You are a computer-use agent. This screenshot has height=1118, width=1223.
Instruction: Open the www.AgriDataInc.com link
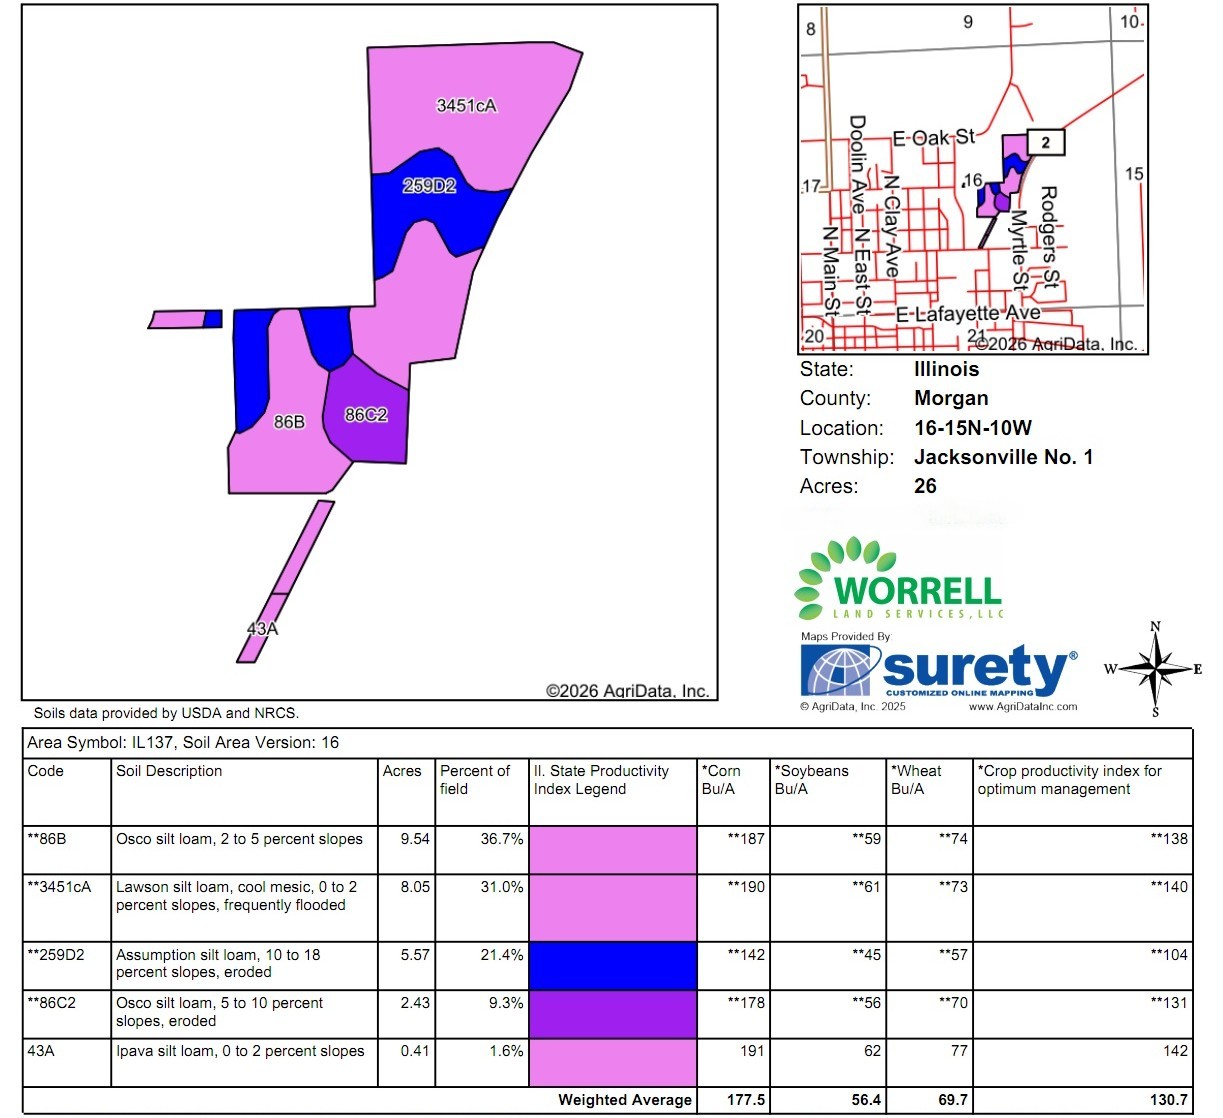[1022, 706]
